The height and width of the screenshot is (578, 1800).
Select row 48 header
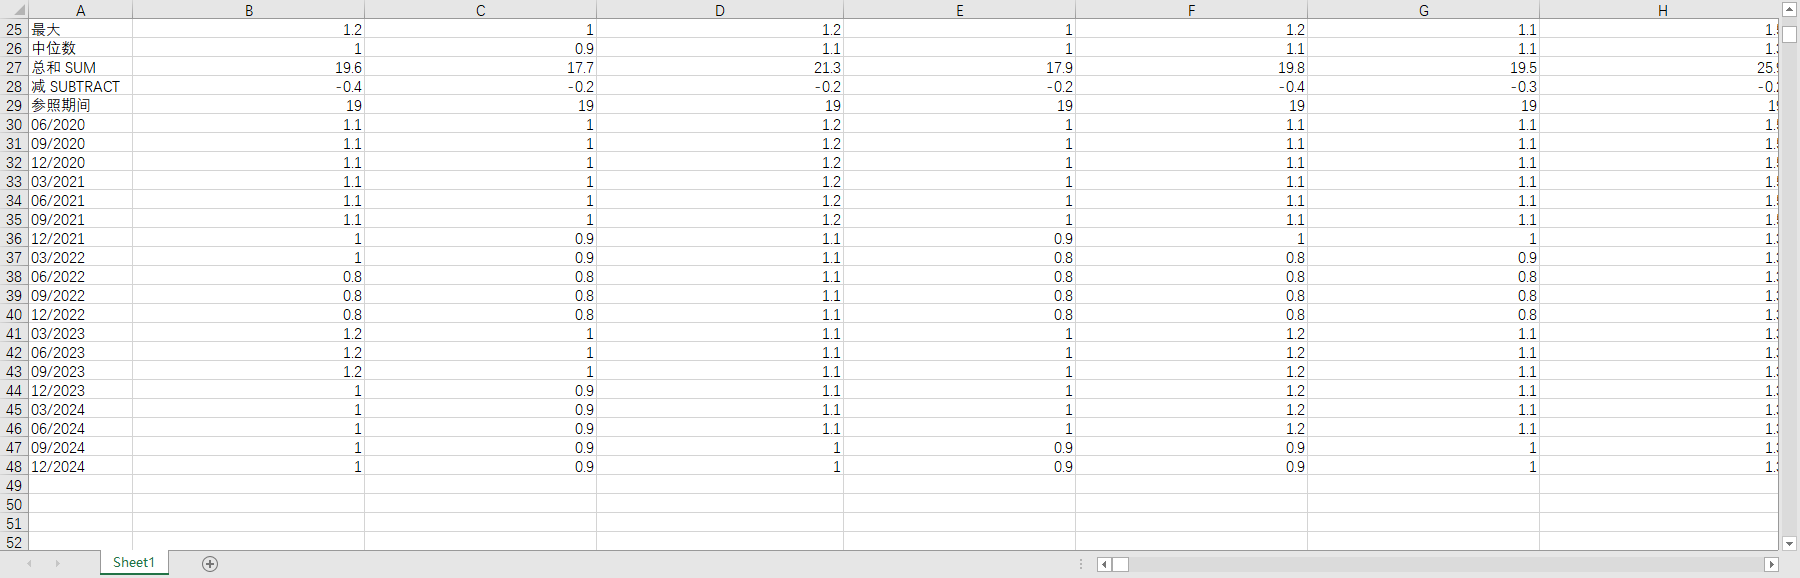click(14, 467)
